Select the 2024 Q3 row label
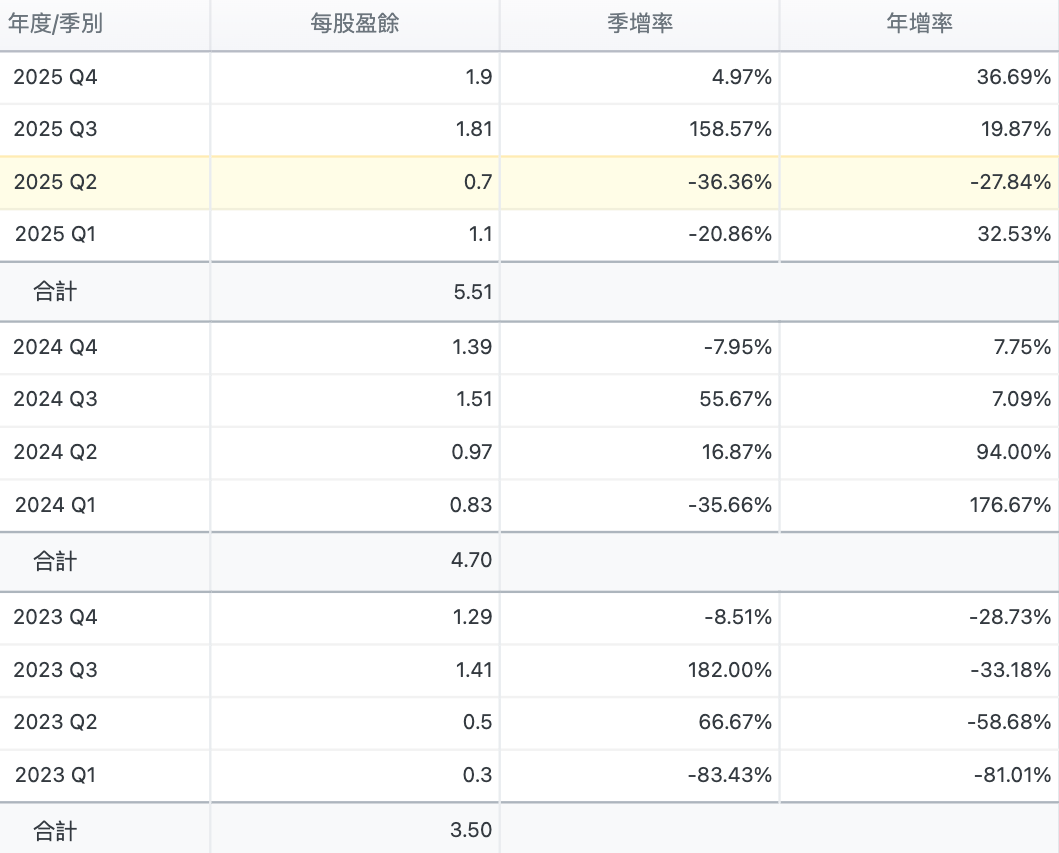Image resolution: width=1059 pixels, height=853 pixels. pyautogui.click(x=55, y=399)
